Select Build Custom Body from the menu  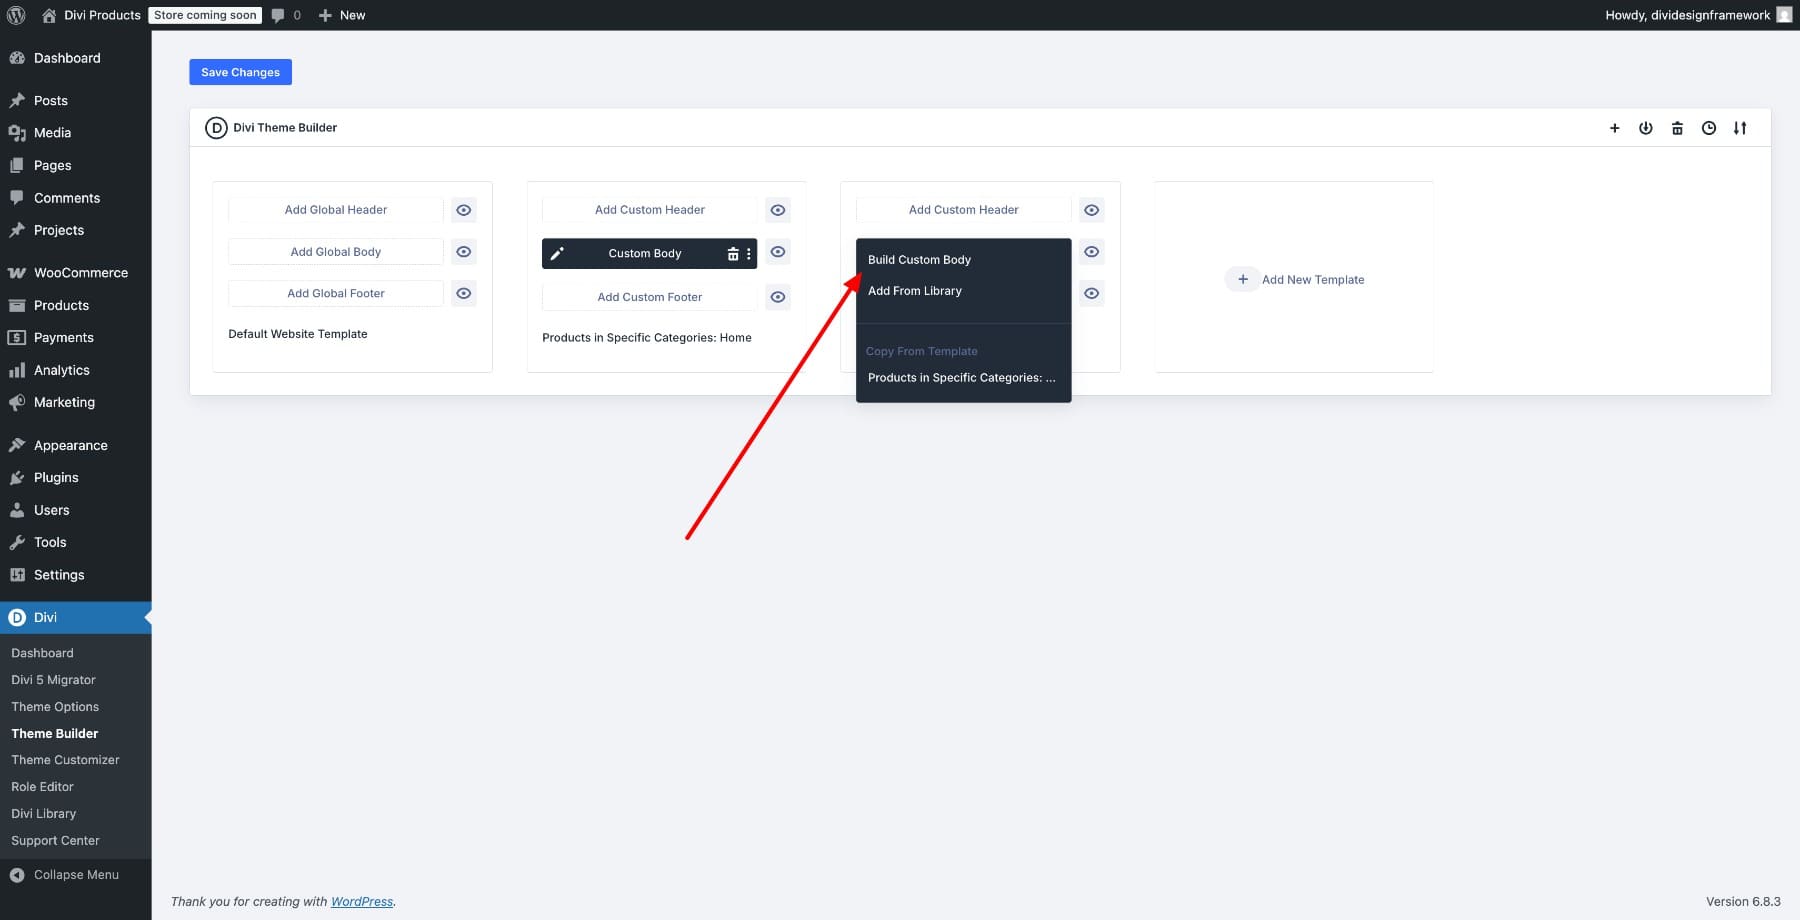click(x=919, y=260)
